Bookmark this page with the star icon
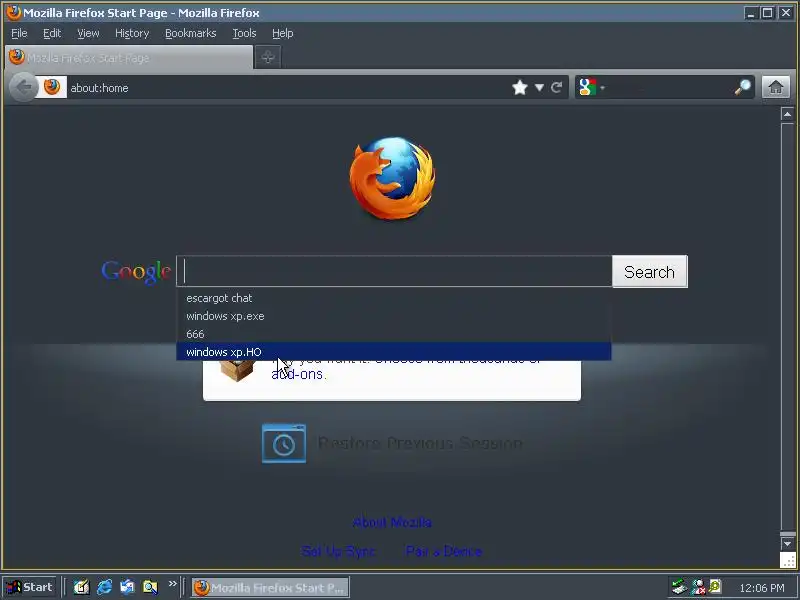The image size is (800, 600). point(519,88)
